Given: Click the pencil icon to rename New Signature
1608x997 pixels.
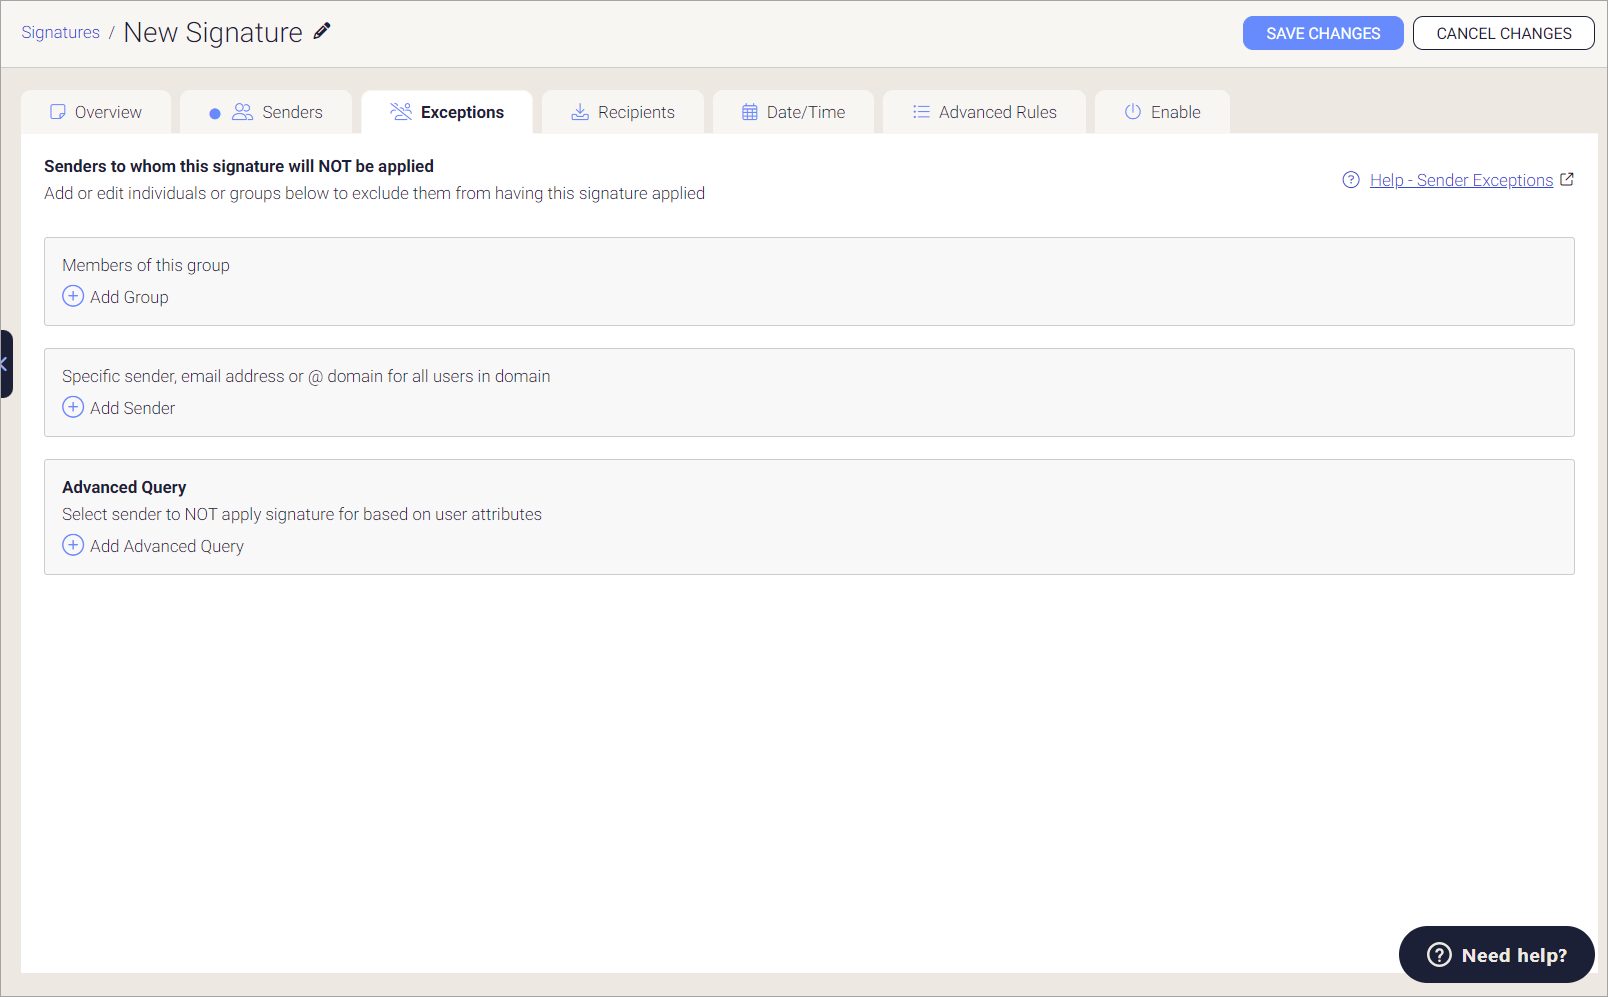Looking at the screenshot, I should pyautogui.click(x=321, y=31).
